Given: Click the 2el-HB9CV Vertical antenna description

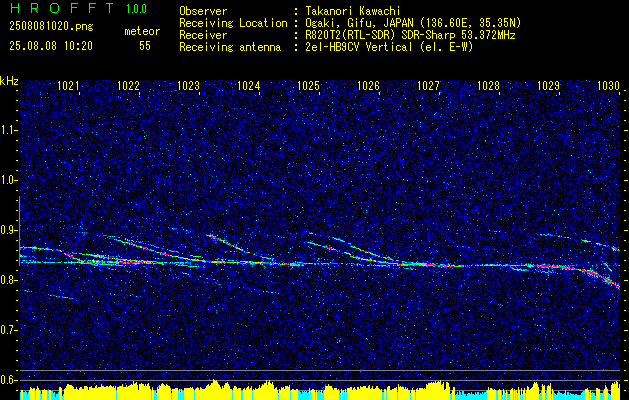Looking at the screenshot, I should click(387, 47).
